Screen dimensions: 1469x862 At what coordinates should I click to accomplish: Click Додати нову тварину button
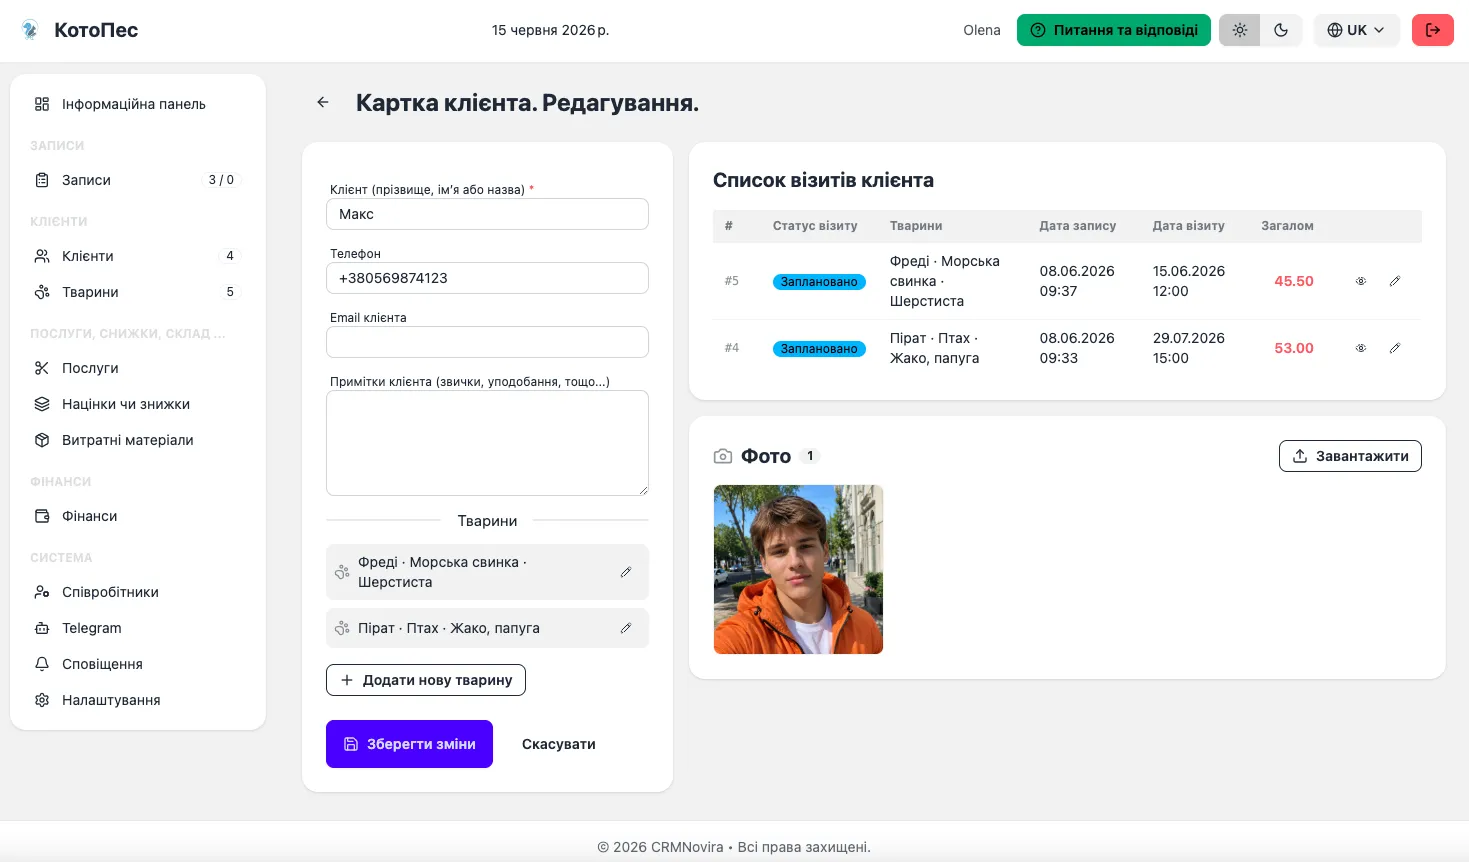[x=426, y=680]
